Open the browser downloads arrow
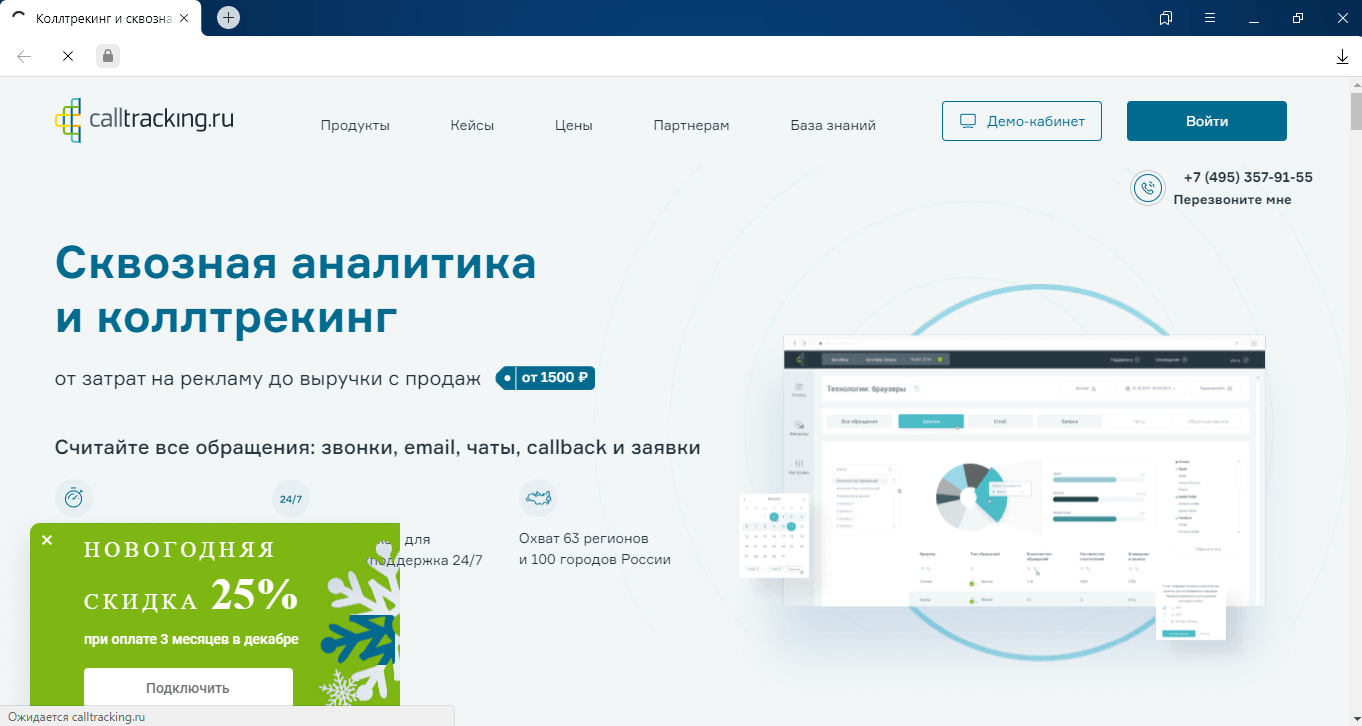Image resolution: width=1362 pixels, height=726 pixels. (1343, 57)
